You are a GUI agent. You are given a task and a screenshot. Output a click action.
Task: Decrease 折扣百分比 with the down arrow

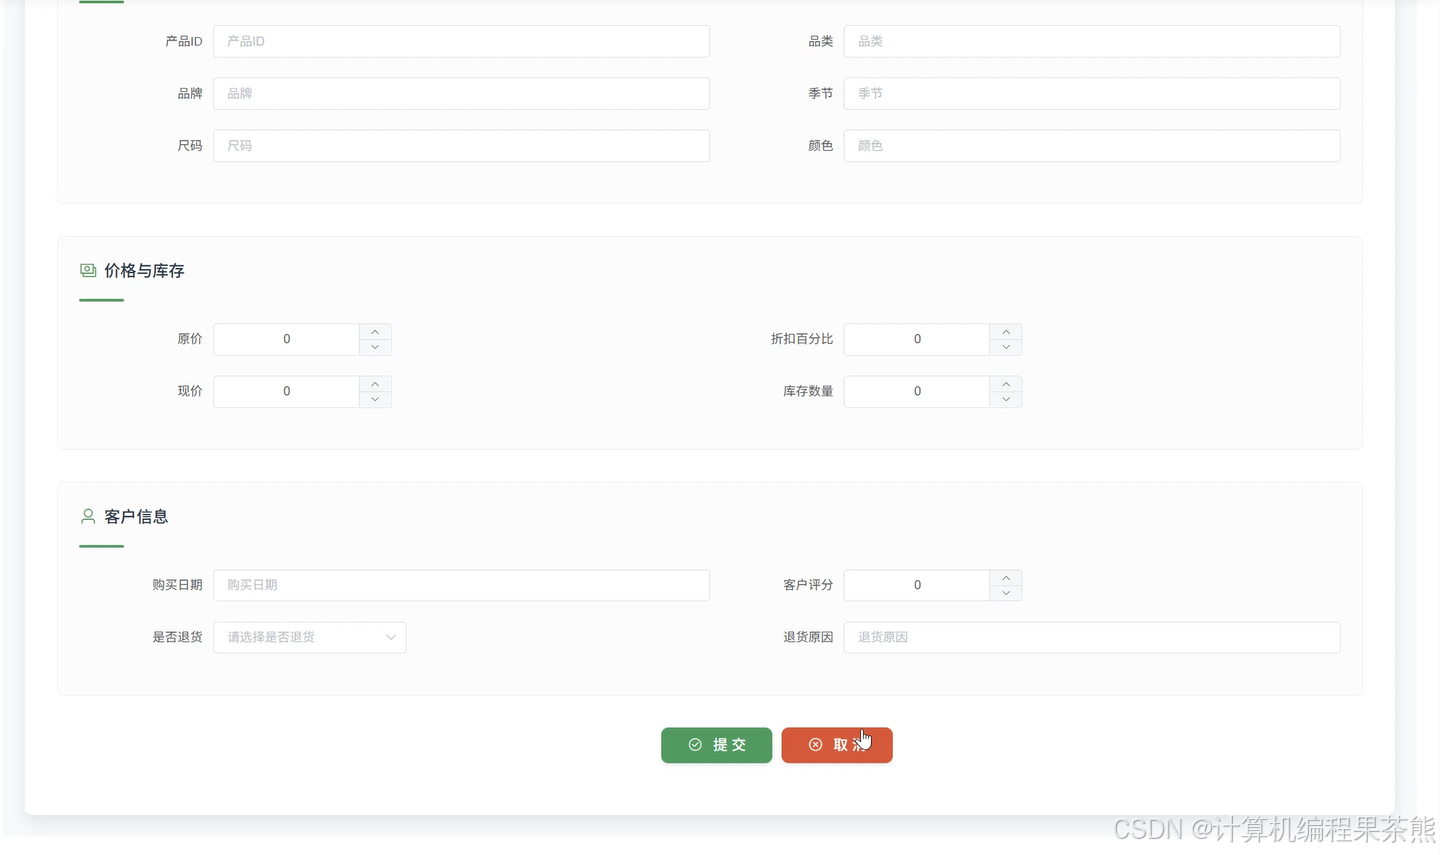(1006, 347)
